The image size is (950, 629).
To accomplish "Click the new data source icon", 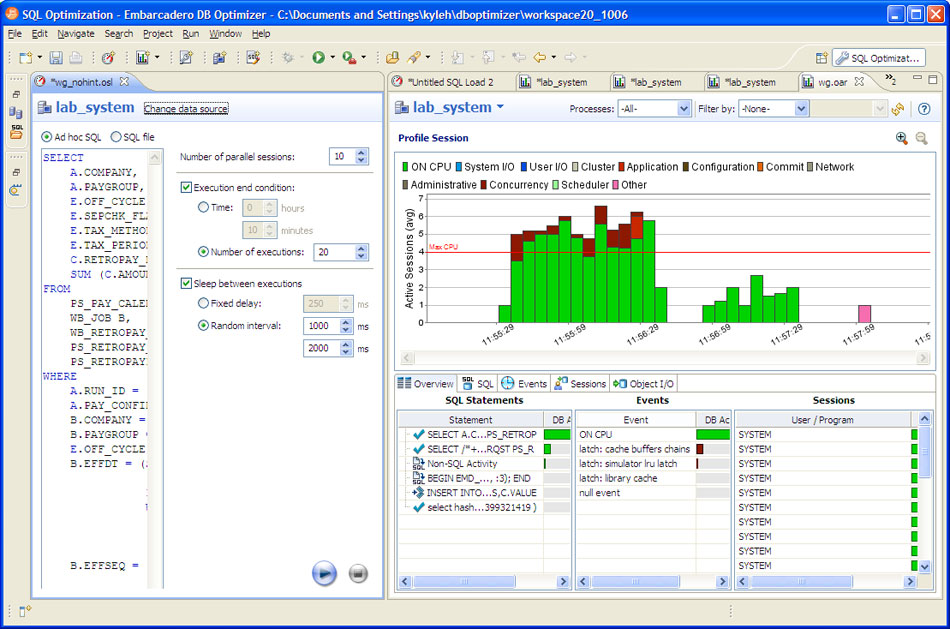I will click(219, 58).
